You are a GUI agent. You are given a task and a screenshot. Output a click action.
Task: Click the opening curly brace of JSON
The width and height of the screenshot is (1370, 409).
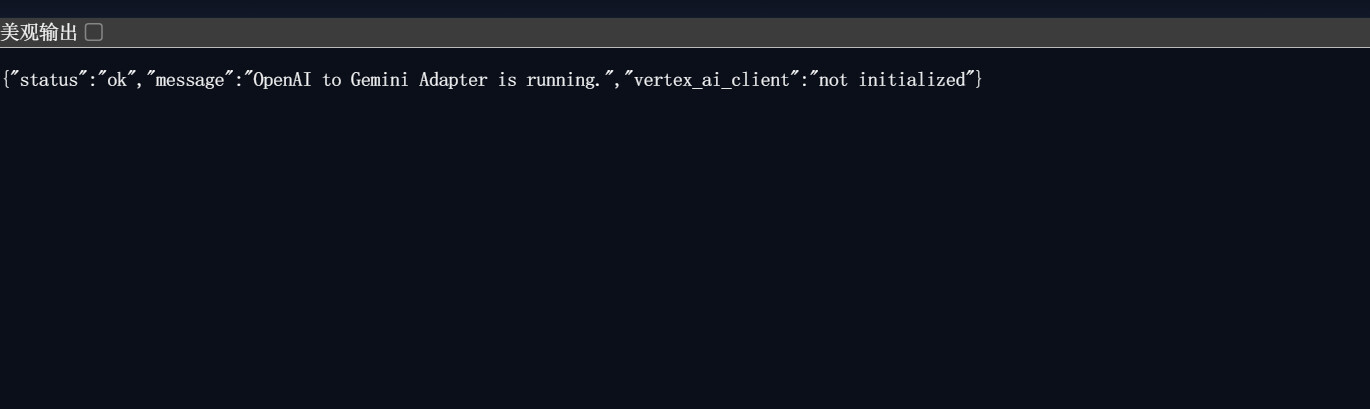[5, 80]
